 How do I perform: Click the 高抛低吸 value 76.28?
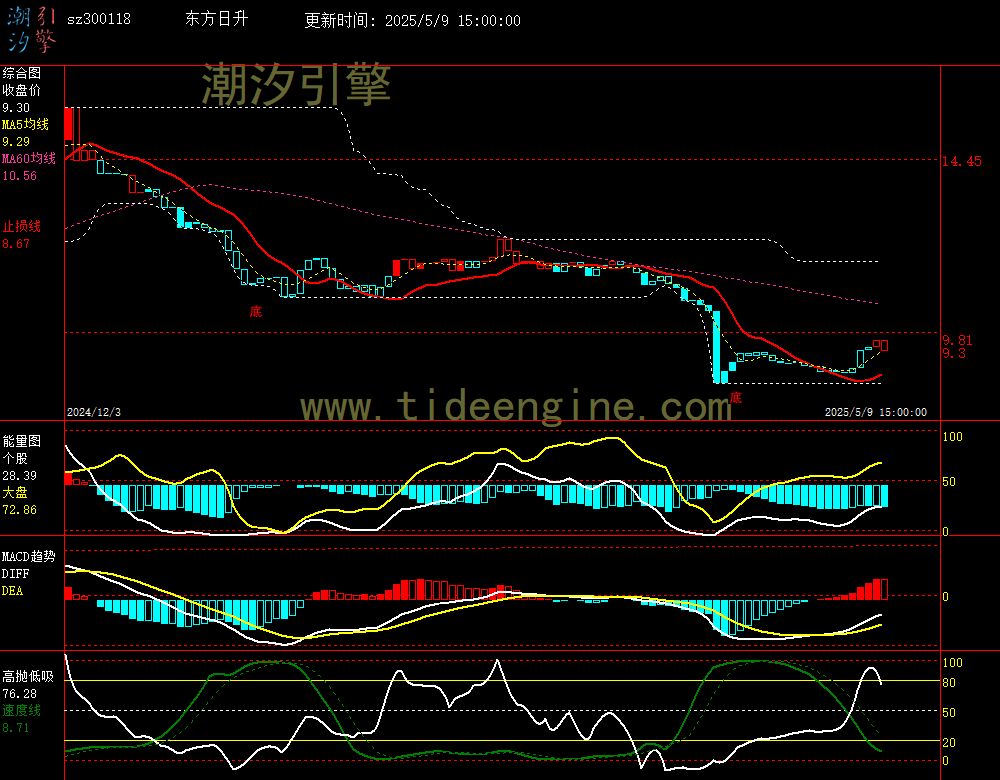click(x=19, y=694)
